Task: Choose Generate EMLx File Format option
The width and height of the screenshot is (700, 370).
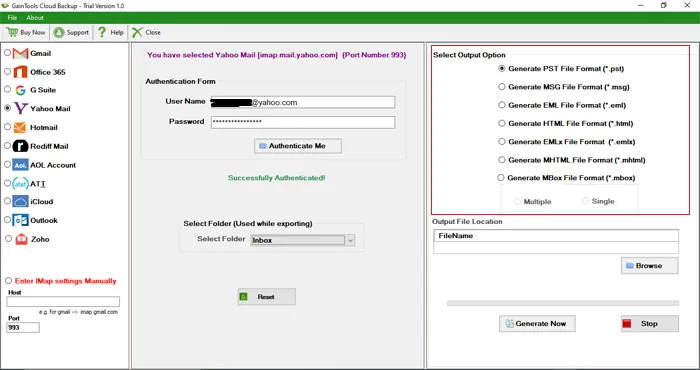Action: [x=502, y=141]
